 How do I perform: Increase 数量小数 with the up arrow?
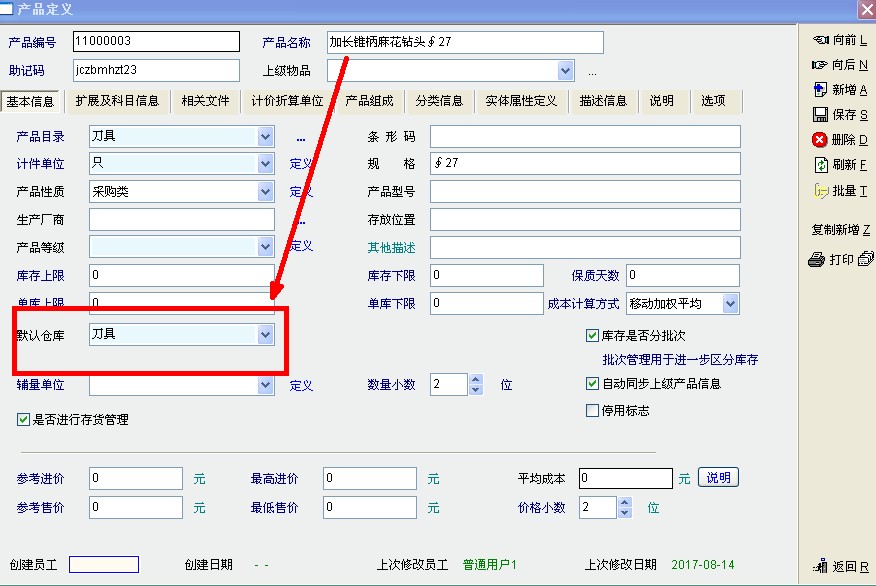[x=475, y=379]
